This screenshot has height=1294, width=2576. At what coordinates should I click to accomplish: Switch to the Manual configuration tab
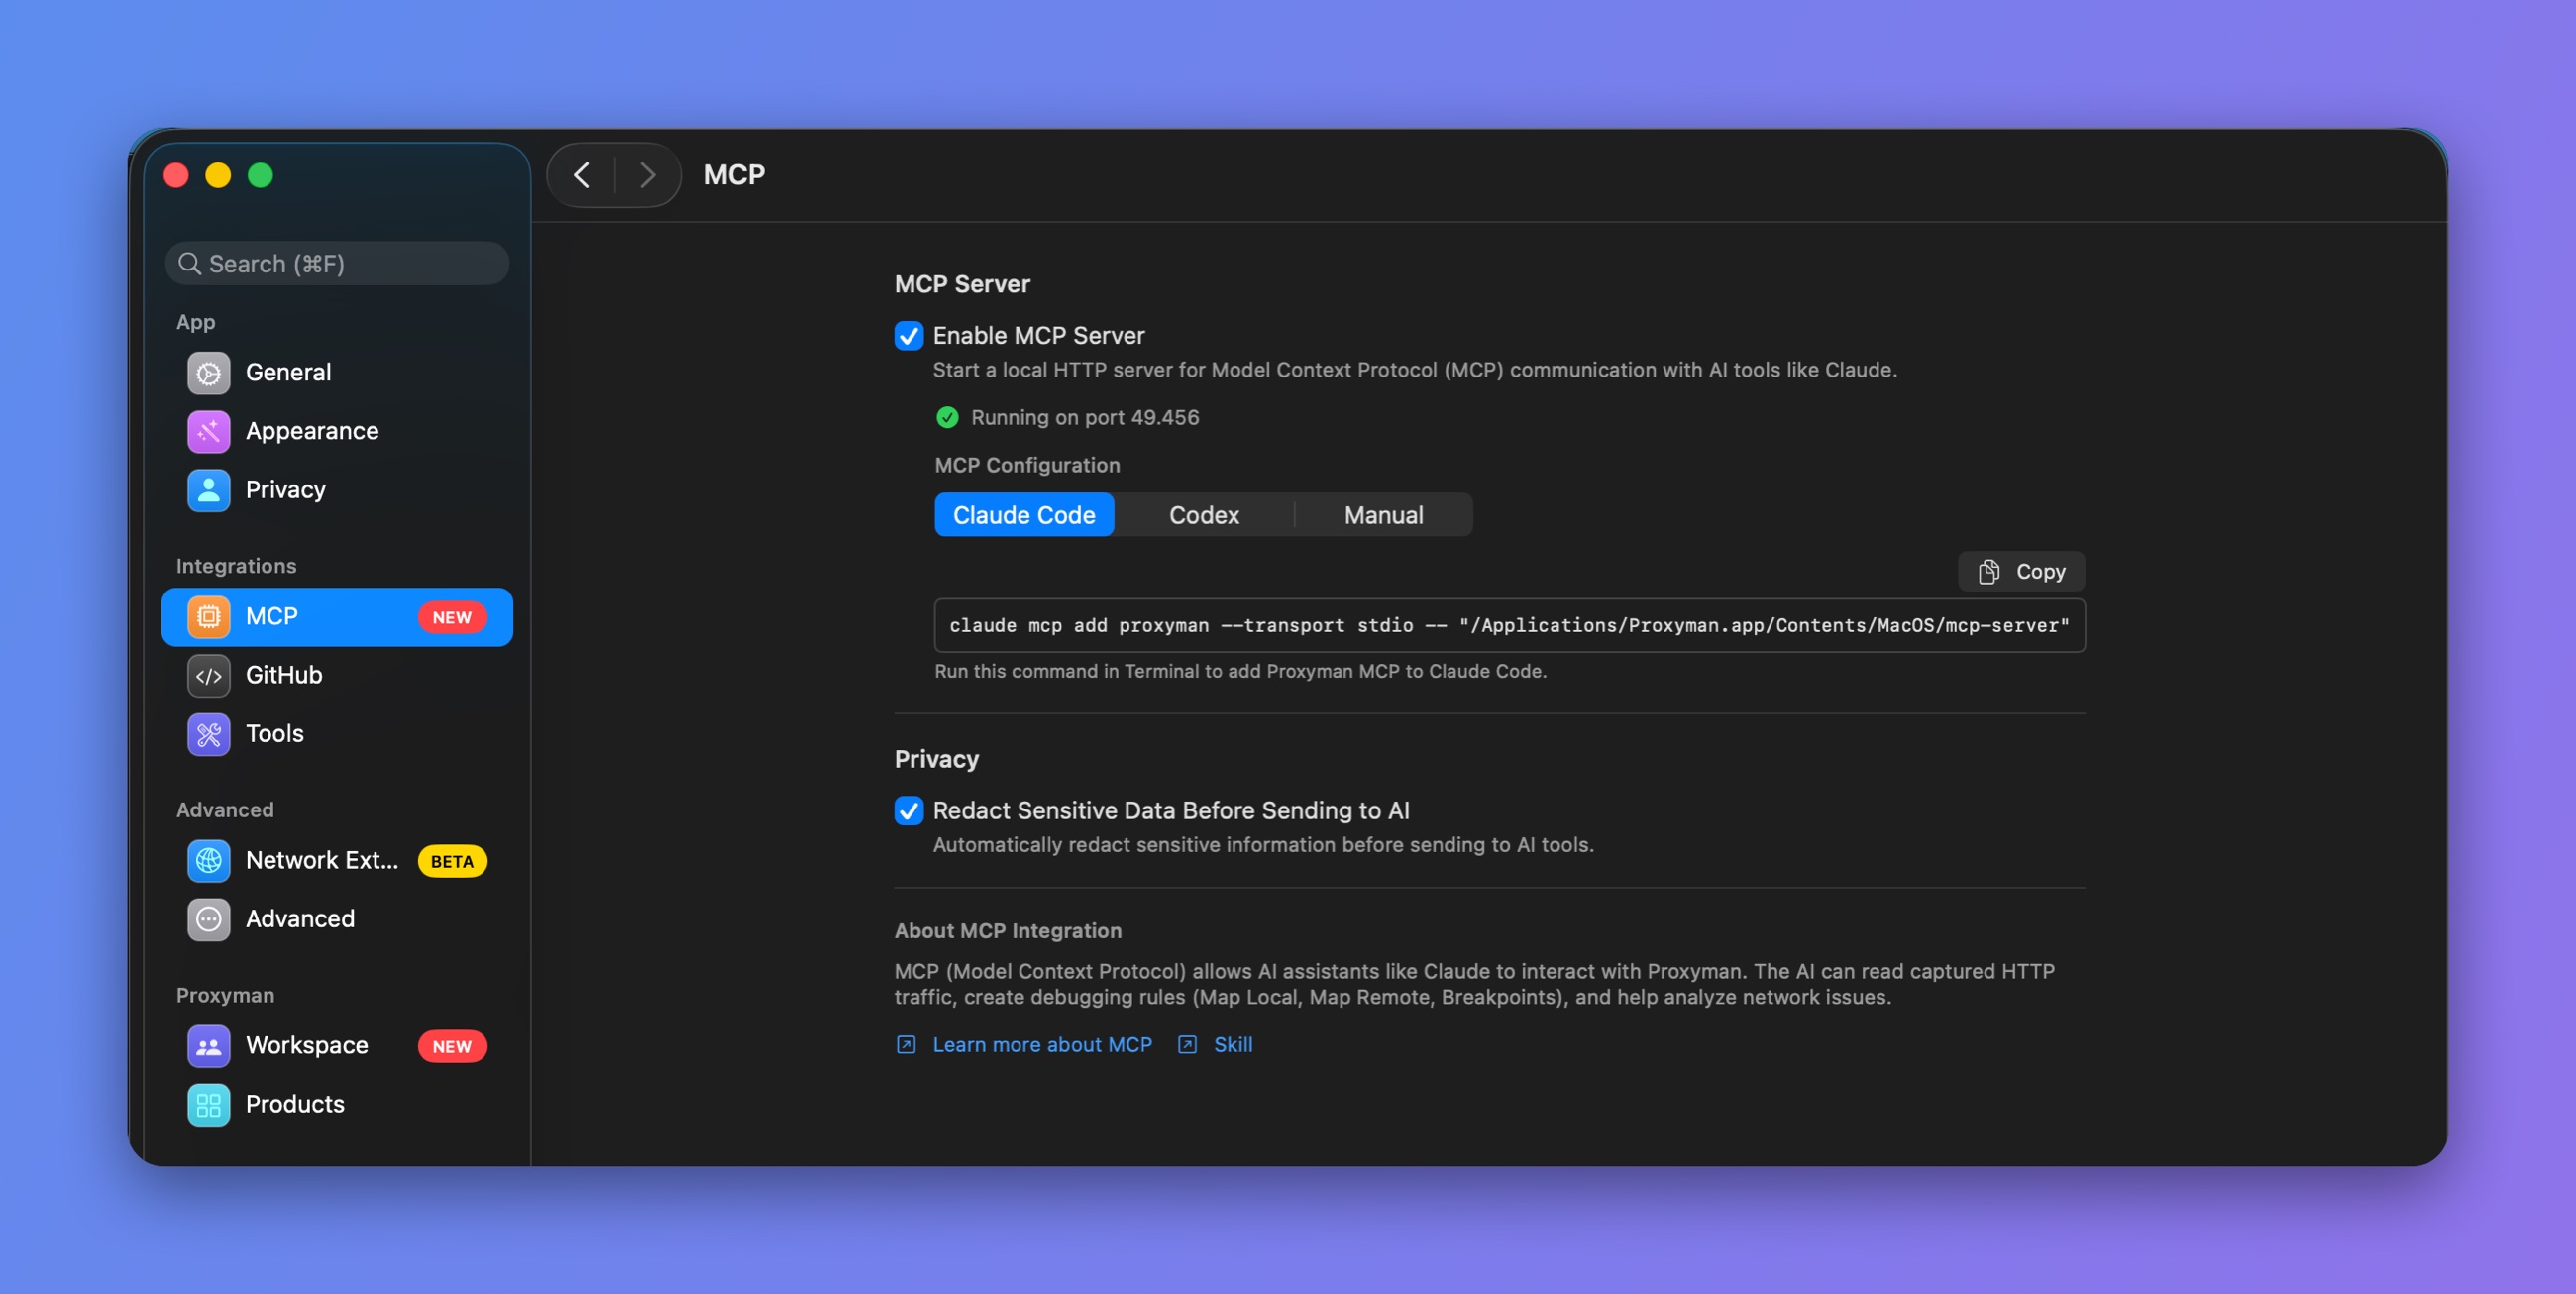tap(1383, 515)
